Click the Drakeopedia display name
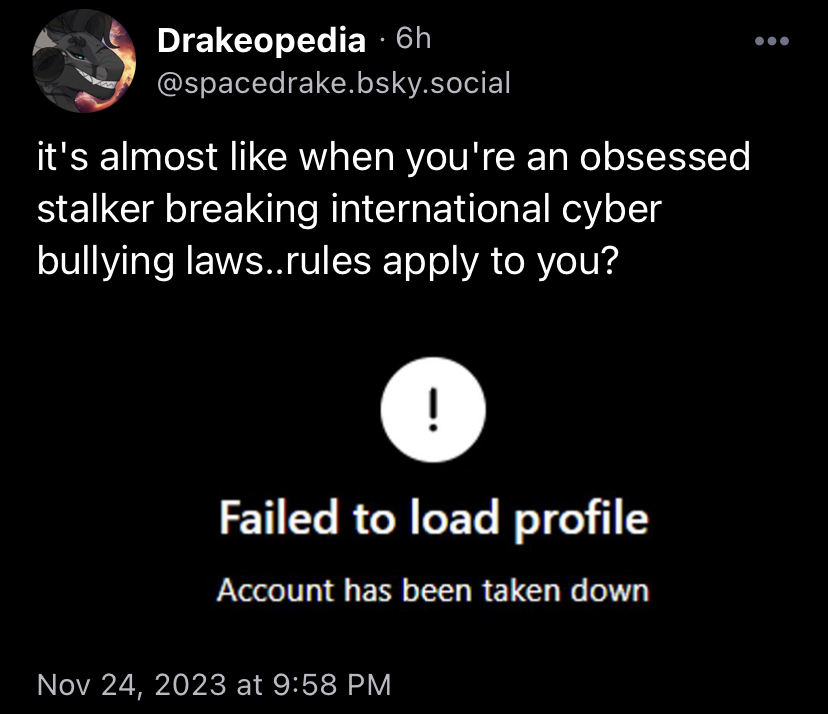 point(261,41)
